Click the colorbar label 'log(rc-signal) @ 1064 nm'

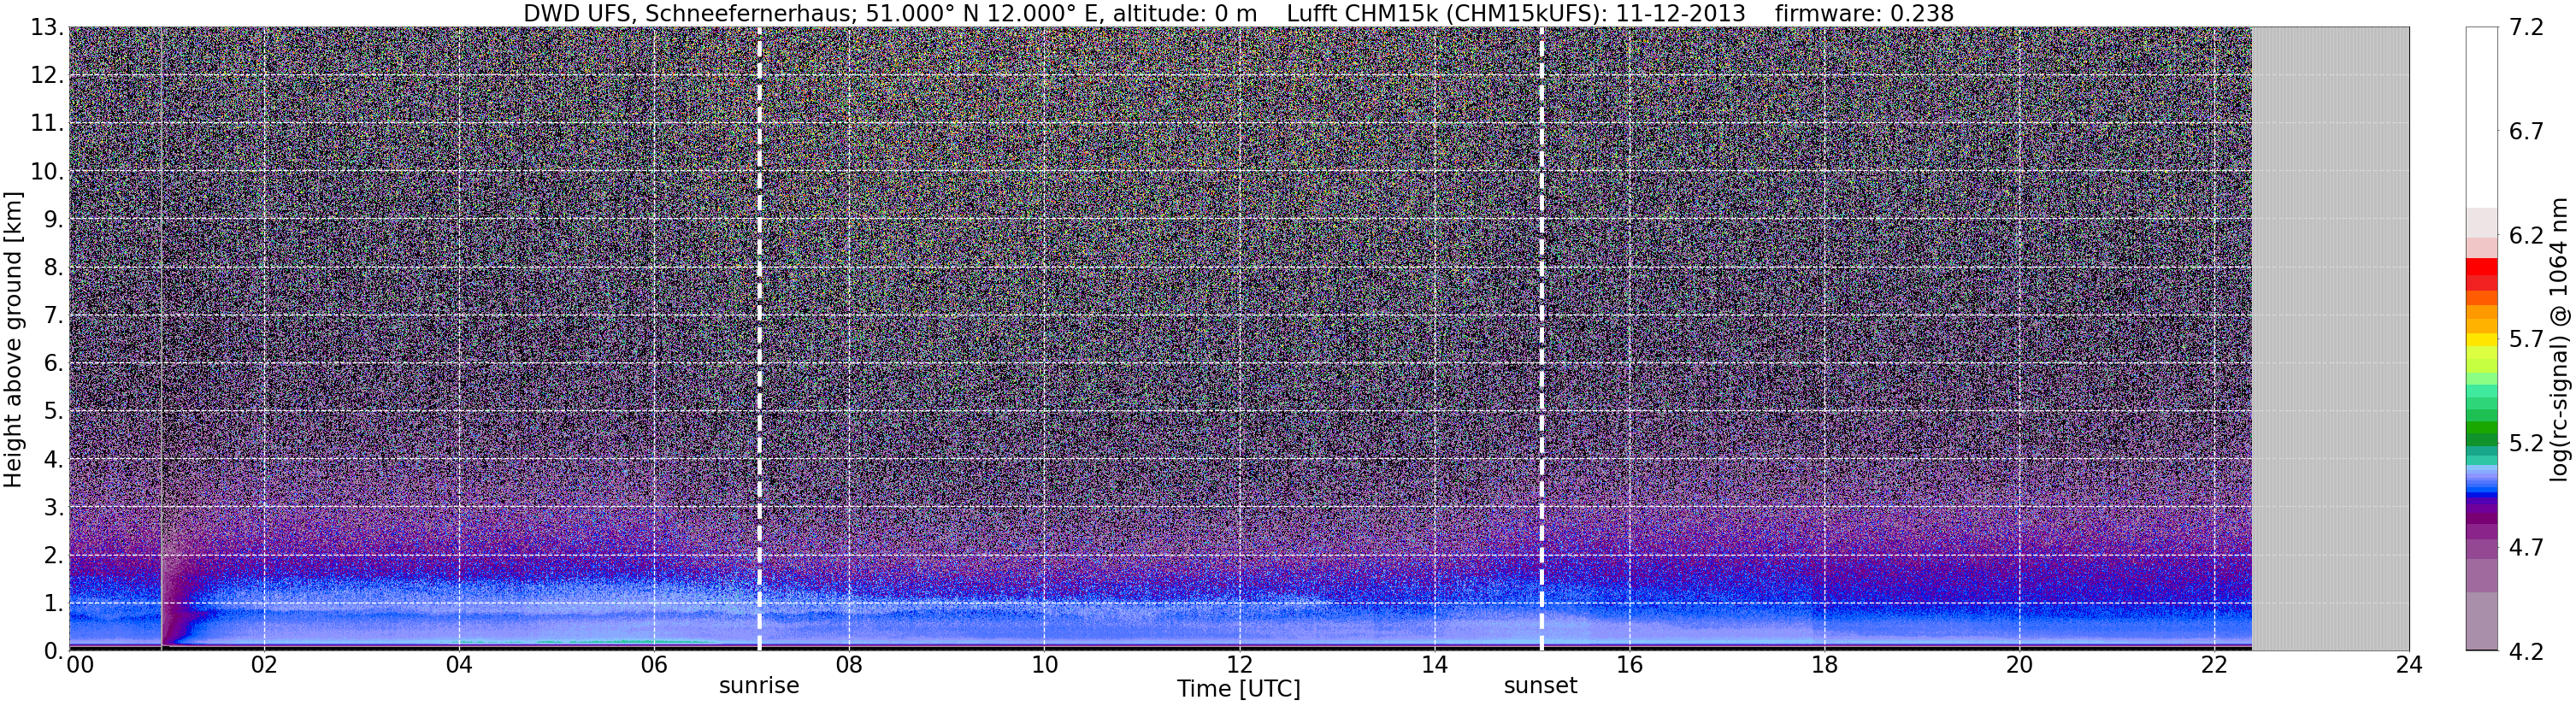(x=2559, y=340)
